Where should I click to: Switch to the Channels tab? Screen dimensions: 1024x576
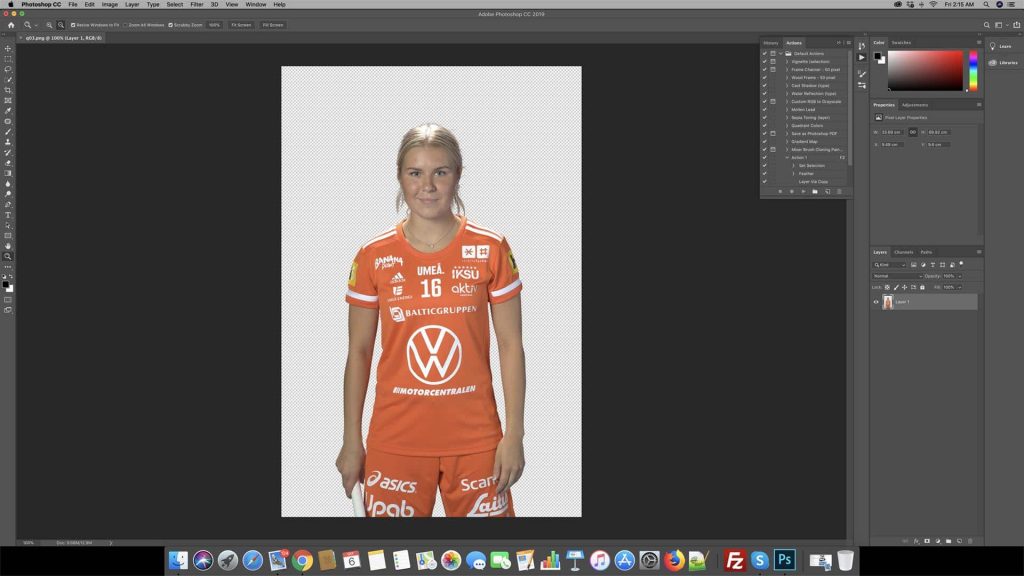903,252
